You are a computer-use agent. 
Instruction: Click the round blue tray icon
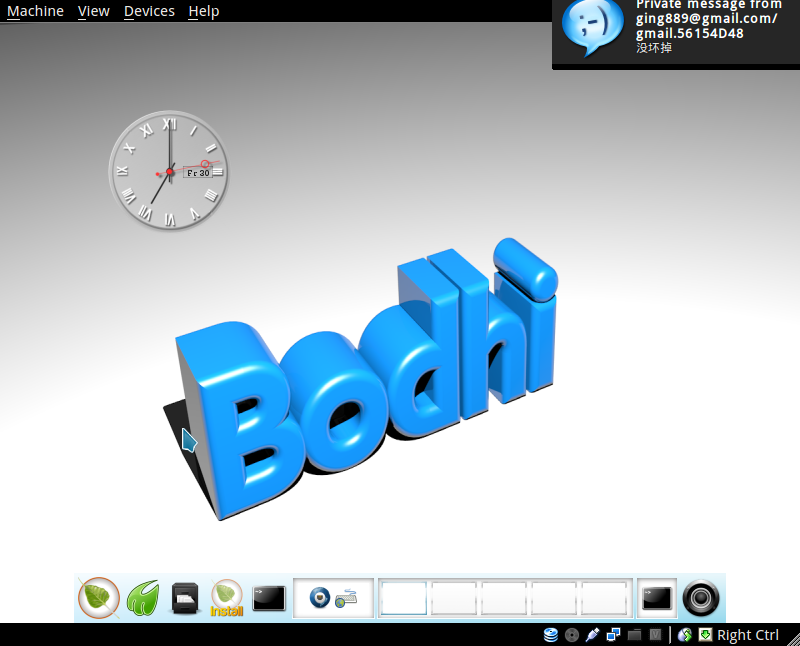click(320, 598)
